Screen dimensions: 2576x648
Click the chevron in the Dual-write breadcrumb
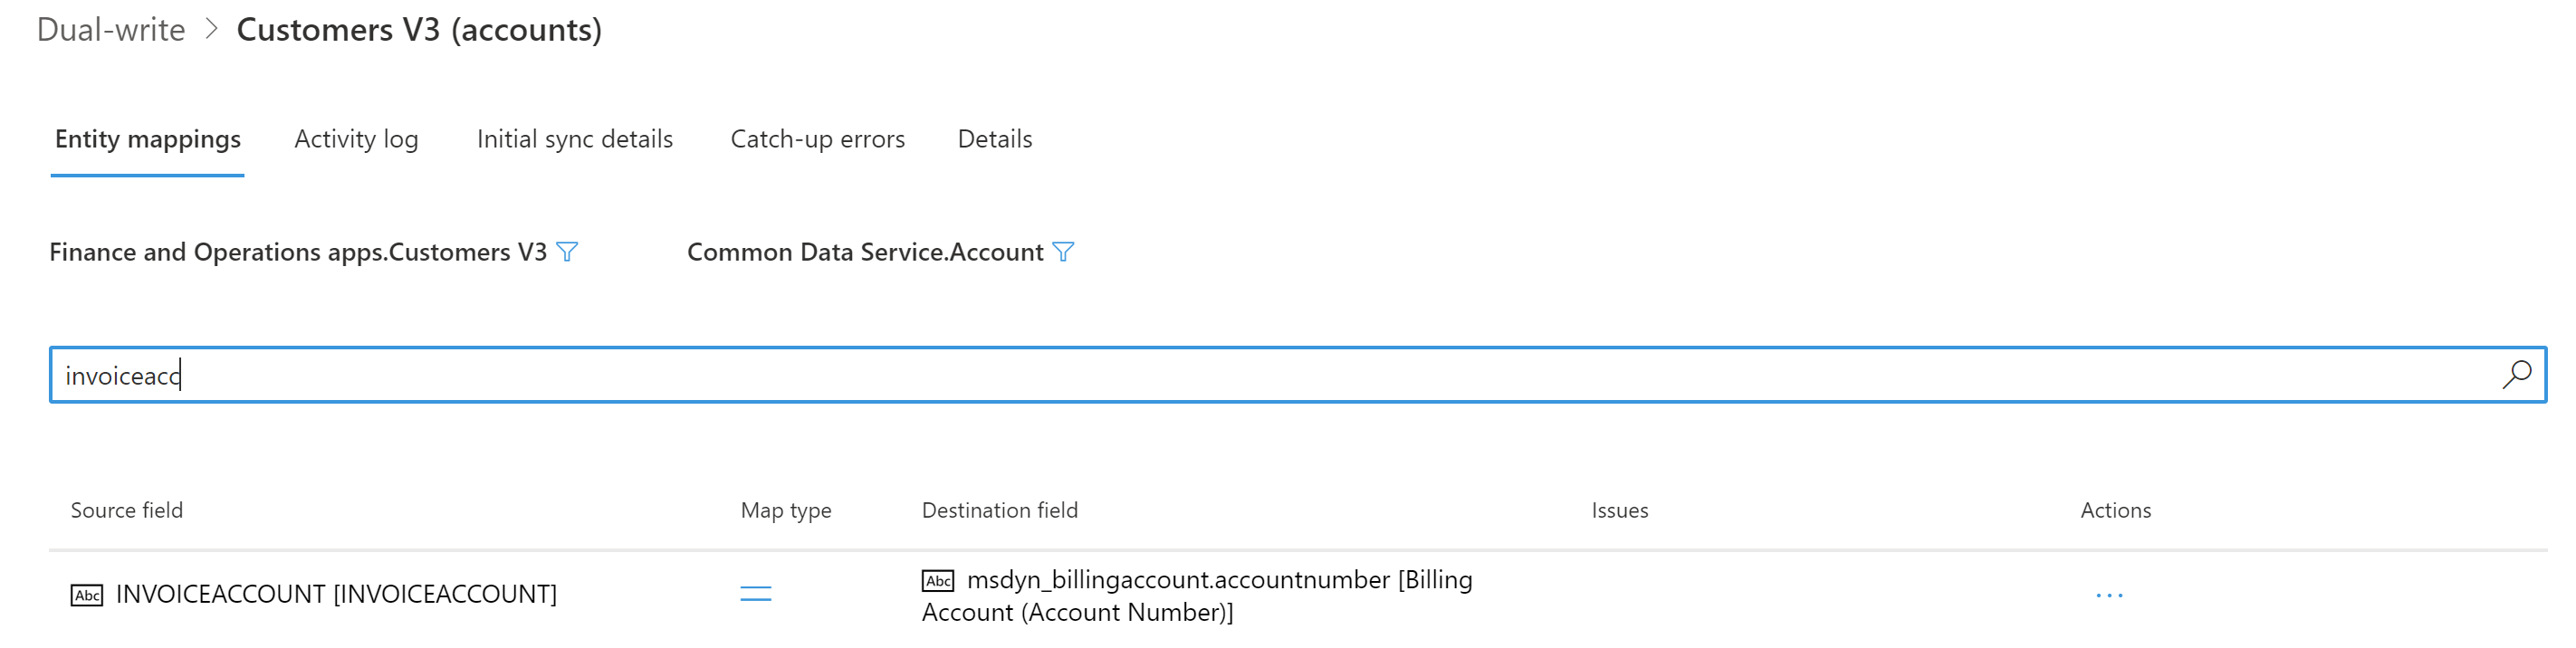point(209,29)
